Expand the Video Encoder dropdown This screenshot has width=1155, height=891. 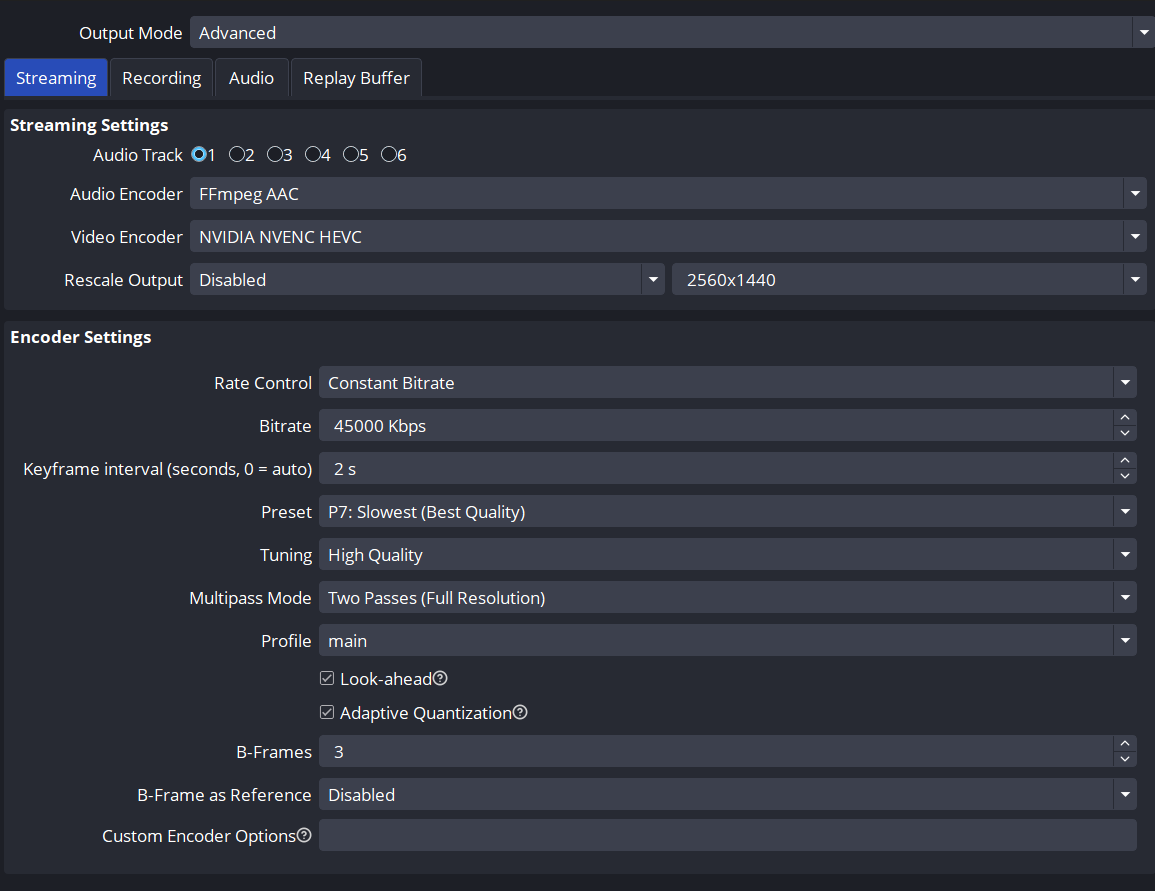pos(1134,238)
